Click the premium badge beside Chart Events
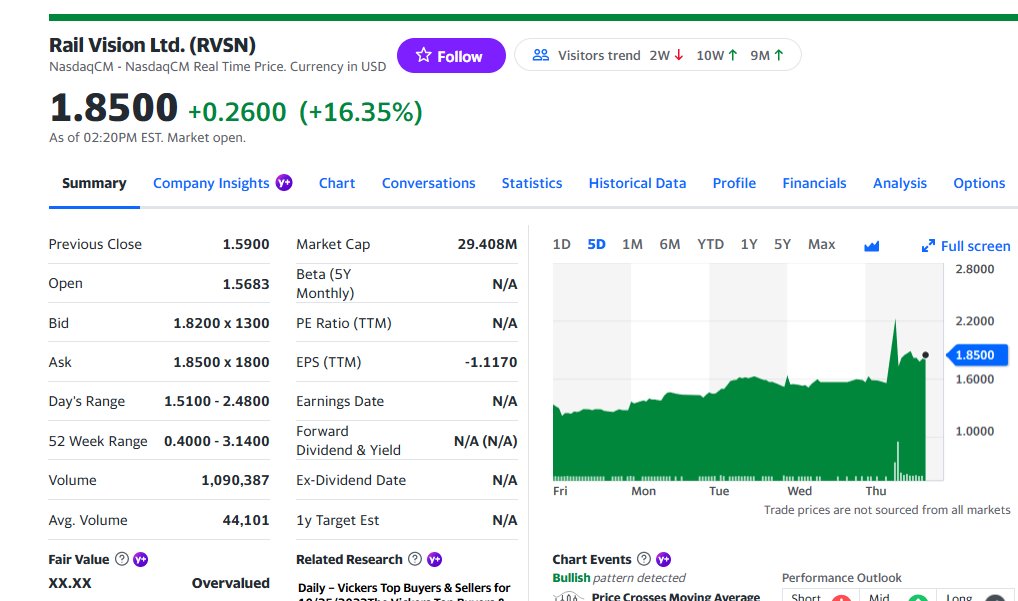 click(663, 559)
